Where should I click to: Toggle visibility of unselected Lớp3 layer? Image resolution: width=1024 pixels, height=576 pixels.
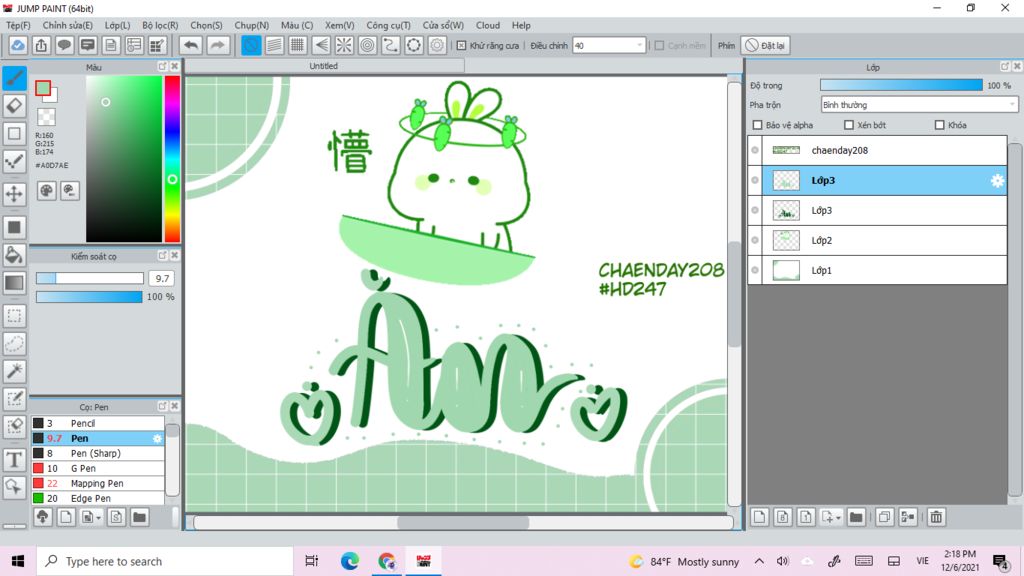(755, 210)
